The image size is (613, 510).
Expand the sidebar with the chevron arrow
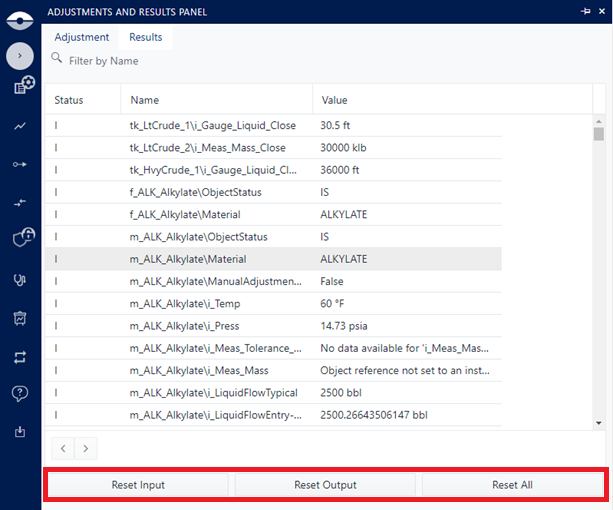click(20, 56)
